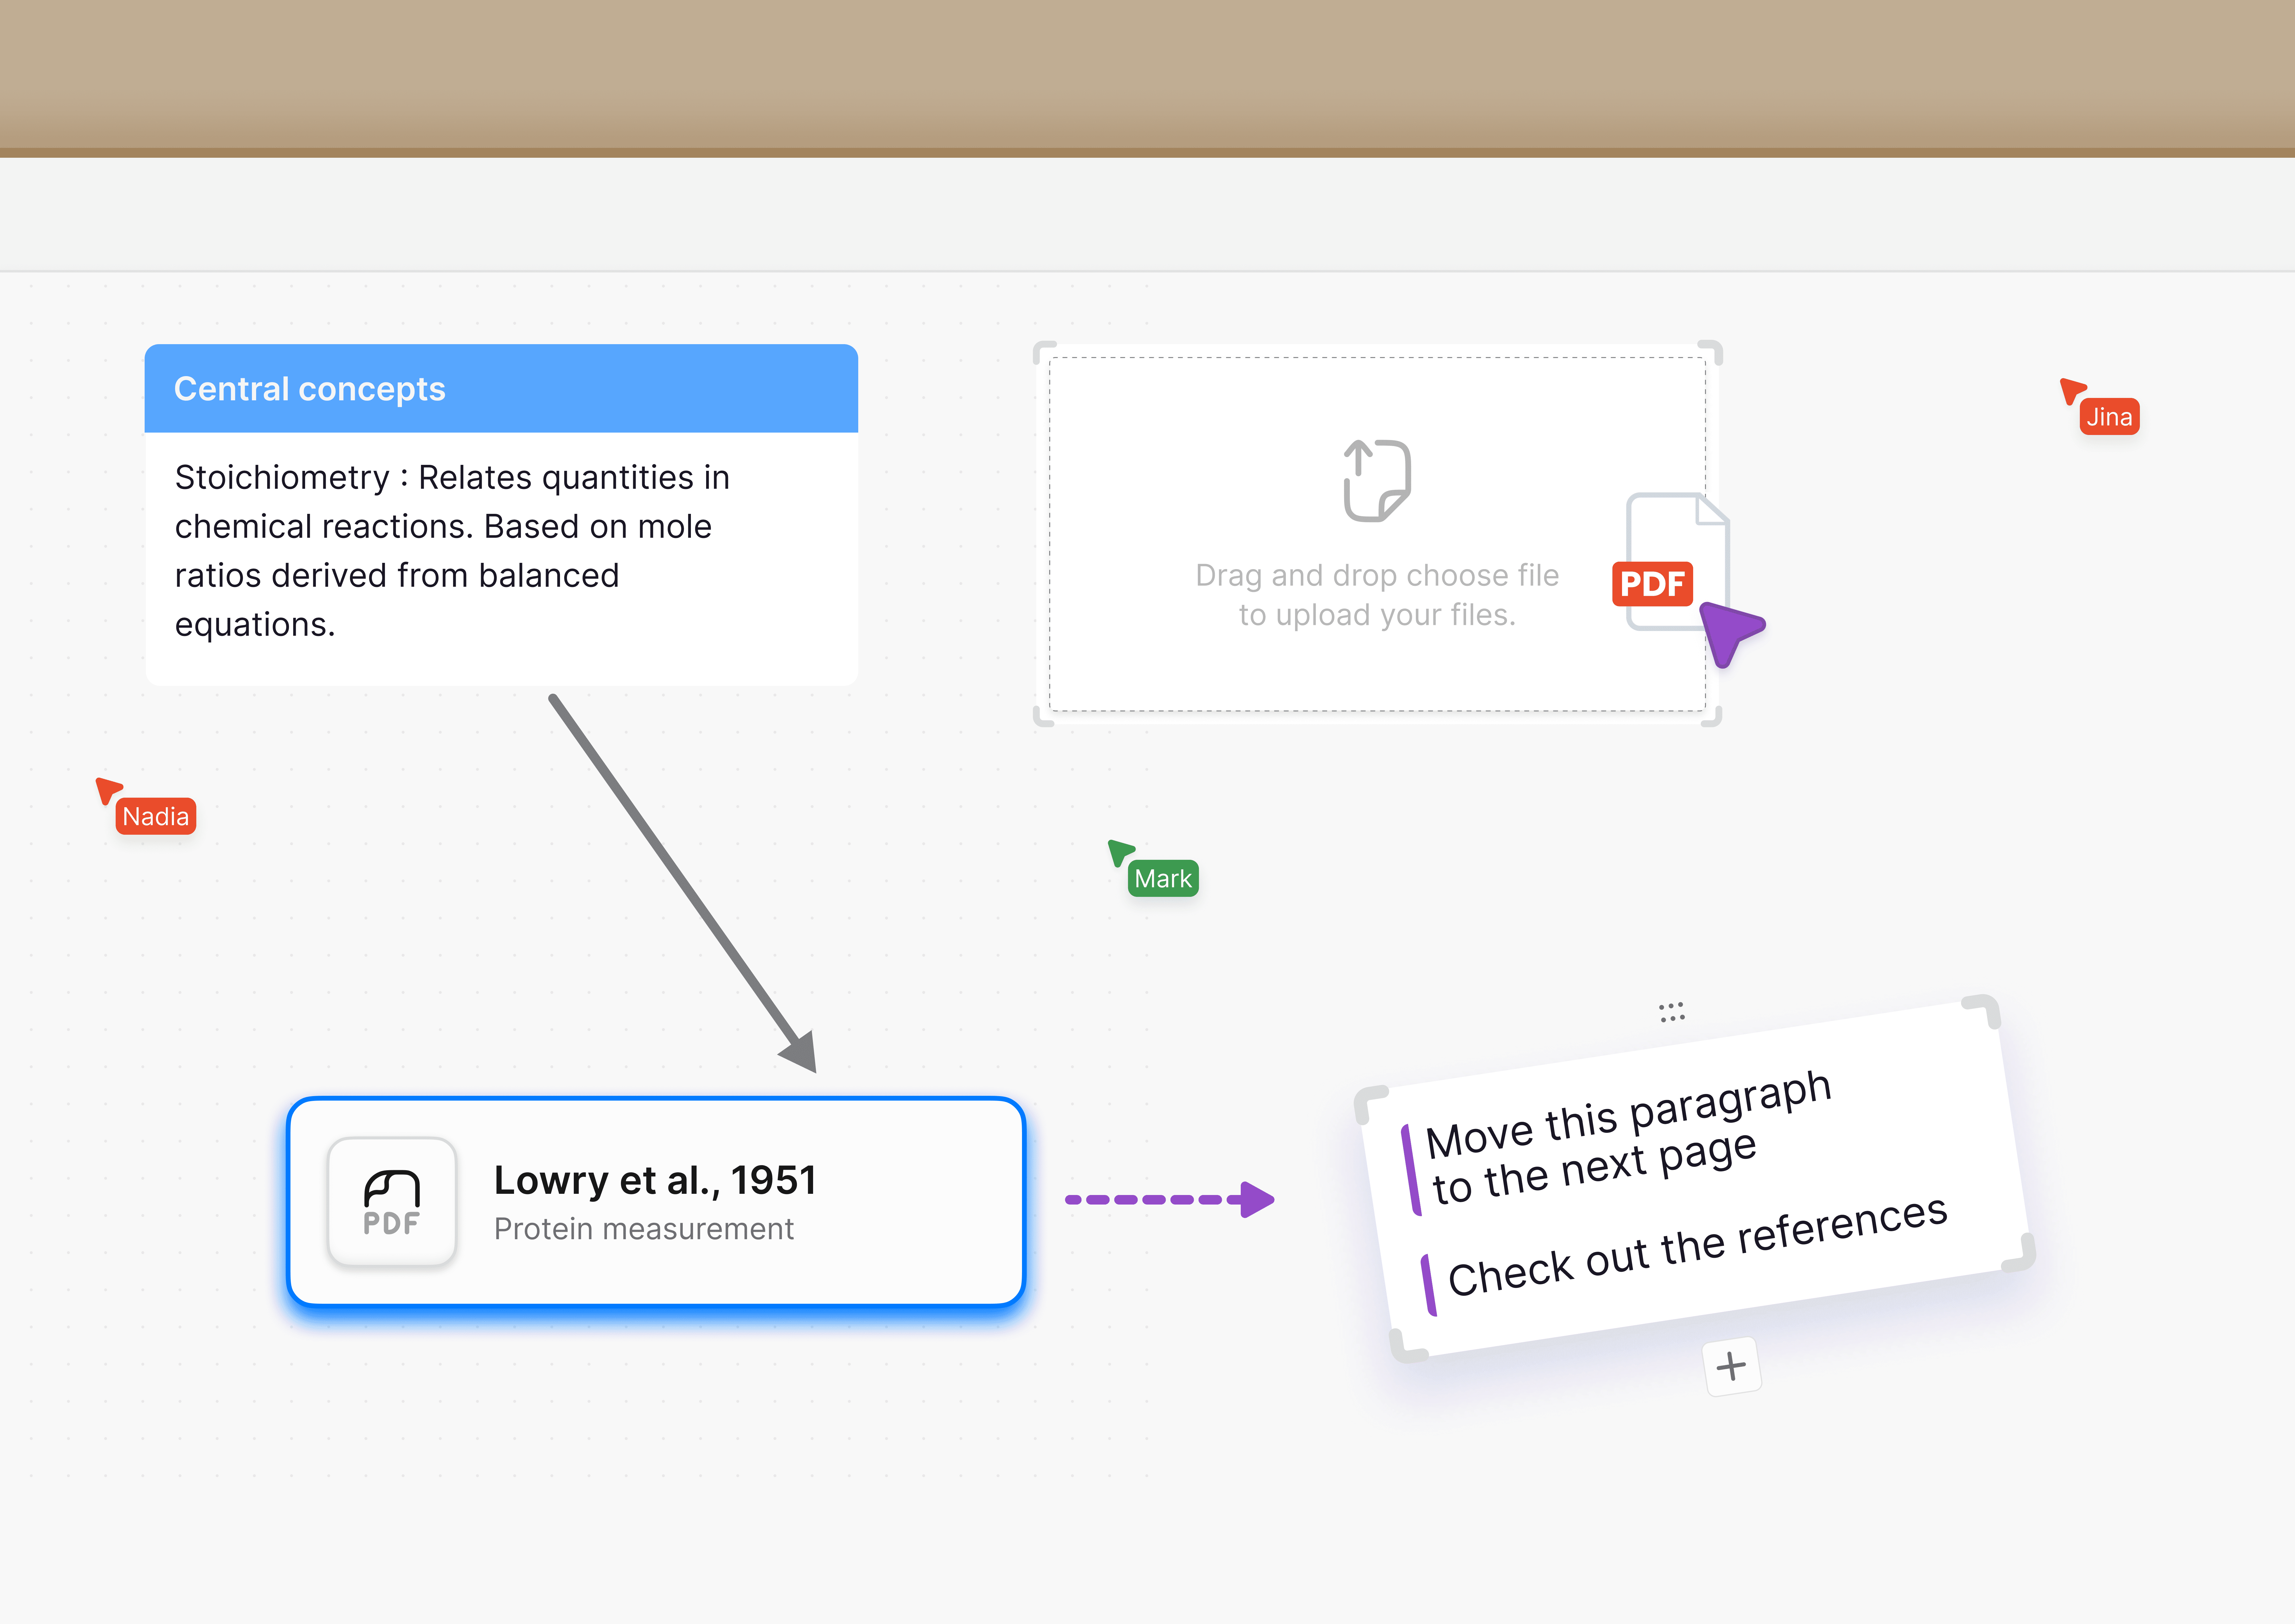
Task: Grab the six-dot handle above the note
Action: 1672,1012
